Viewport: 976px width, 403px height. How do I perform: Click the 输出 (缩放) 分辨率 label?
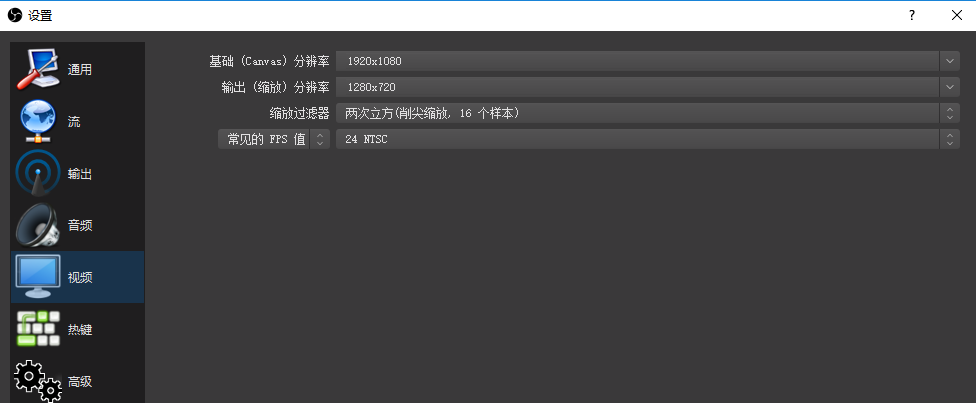(x=275, y=87)
